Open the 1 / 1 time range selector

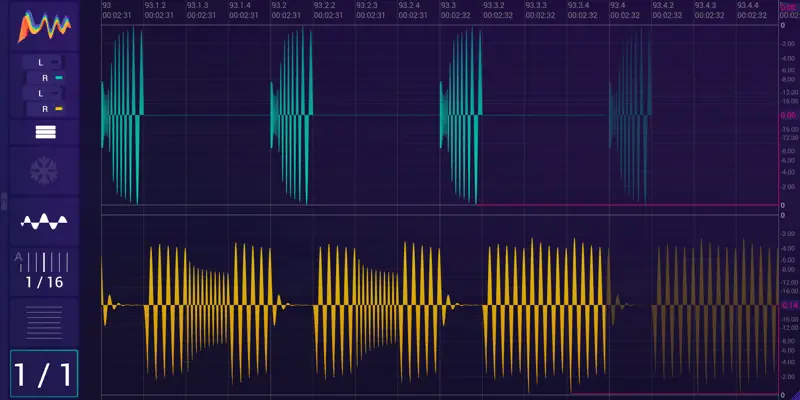tap(44, 375)
